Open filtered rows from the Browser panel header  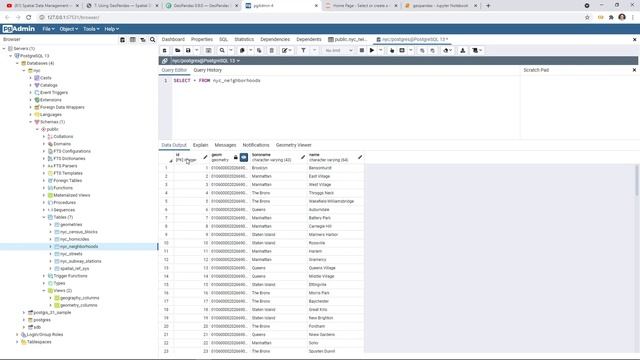click(x=143, y=40)
